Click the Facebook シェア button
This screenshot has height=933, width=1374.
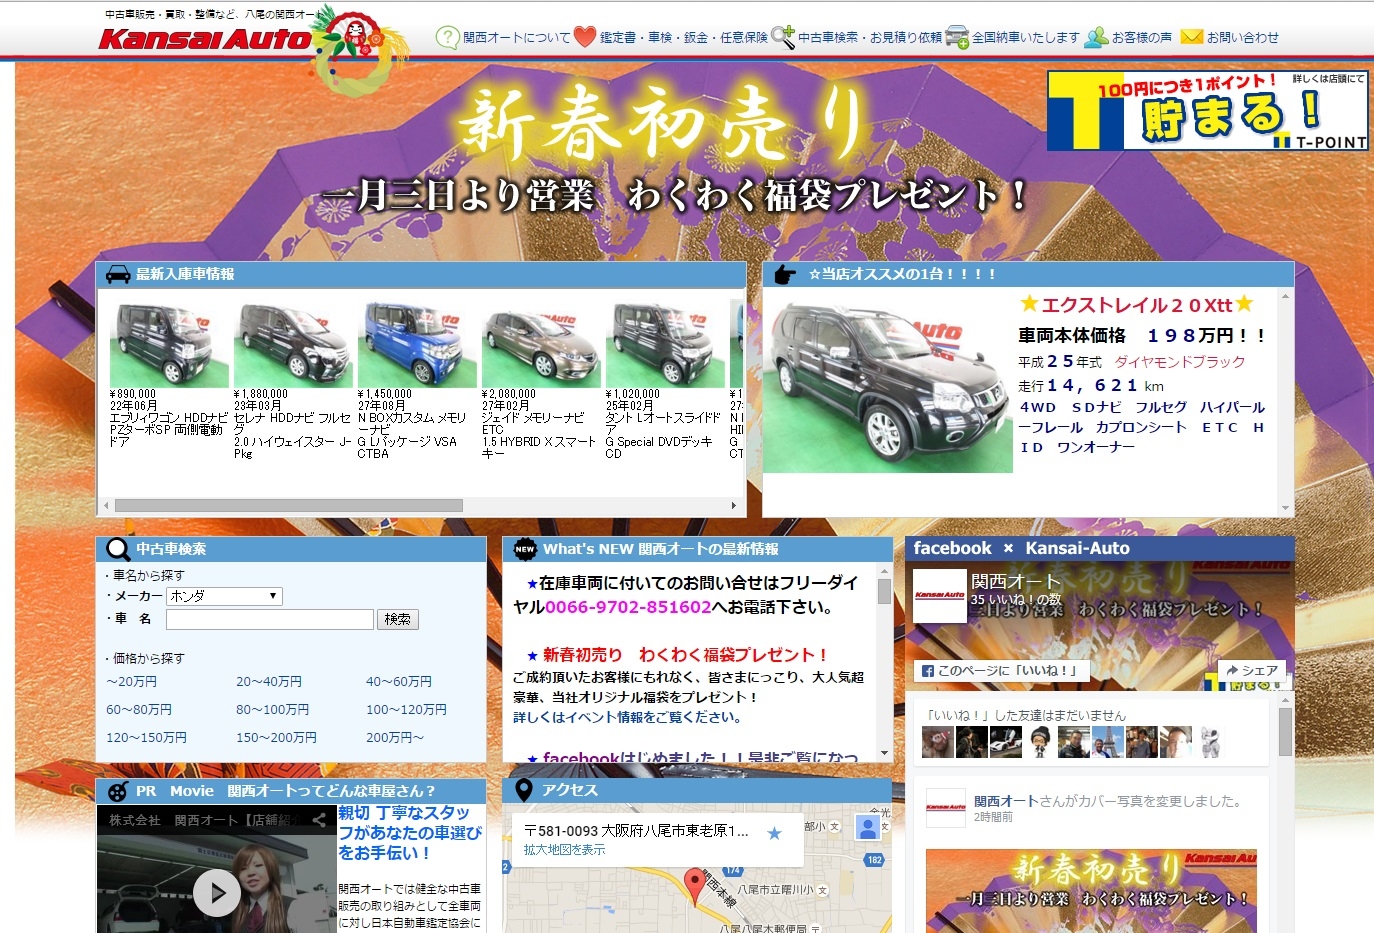tap(1251, 671)
